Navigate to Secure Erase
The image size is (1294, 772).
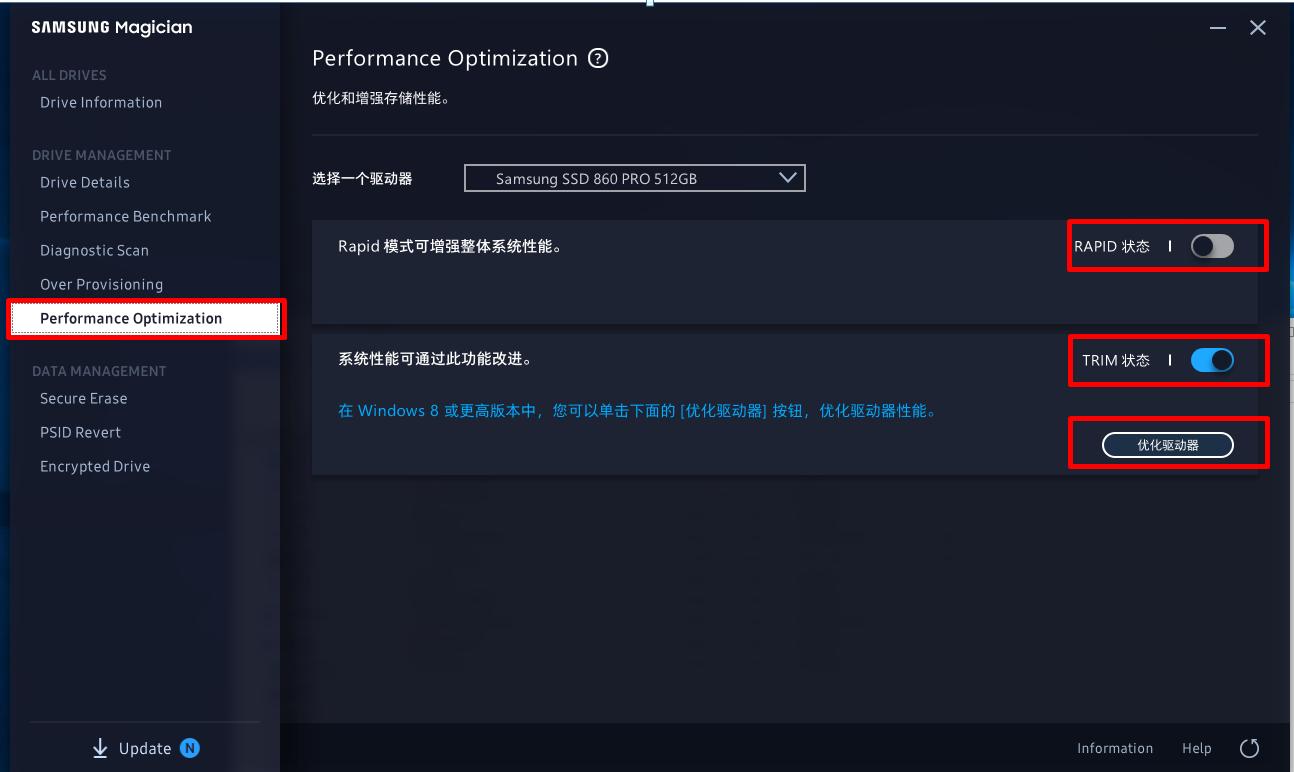click(83, 398)
